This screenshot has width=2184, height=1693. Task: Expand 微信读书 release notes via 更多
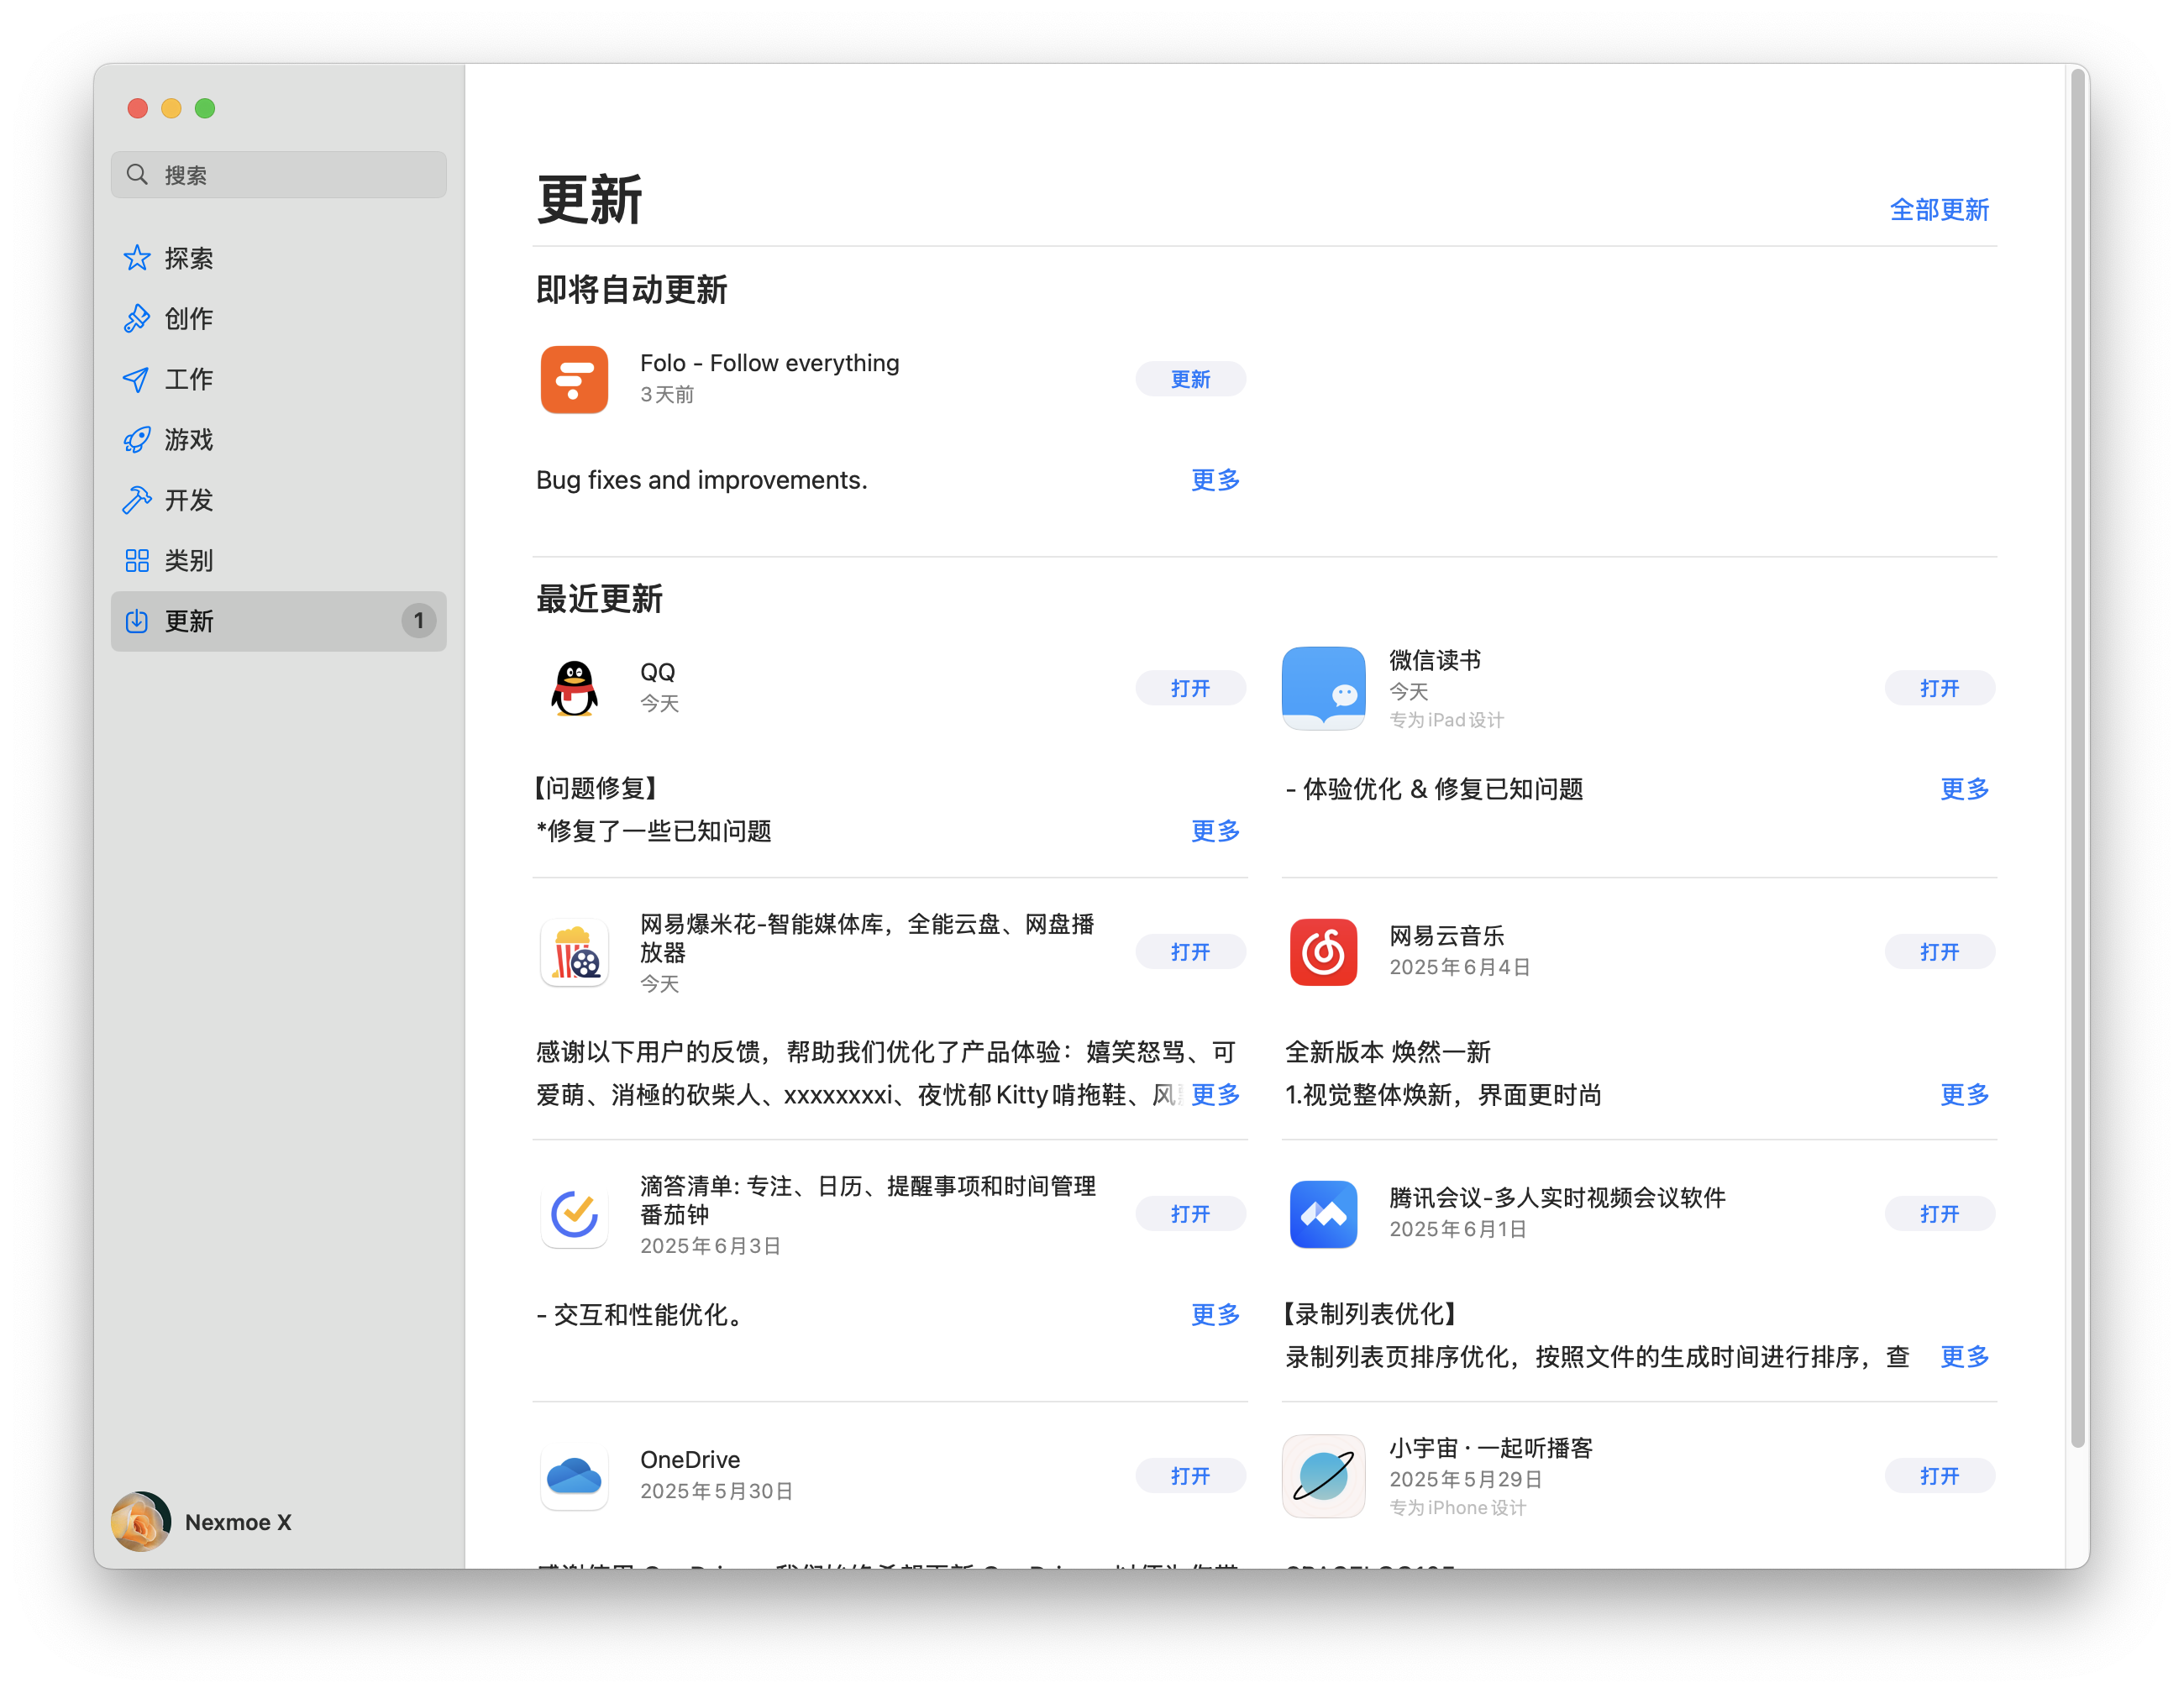click(x=1964, y=789)
